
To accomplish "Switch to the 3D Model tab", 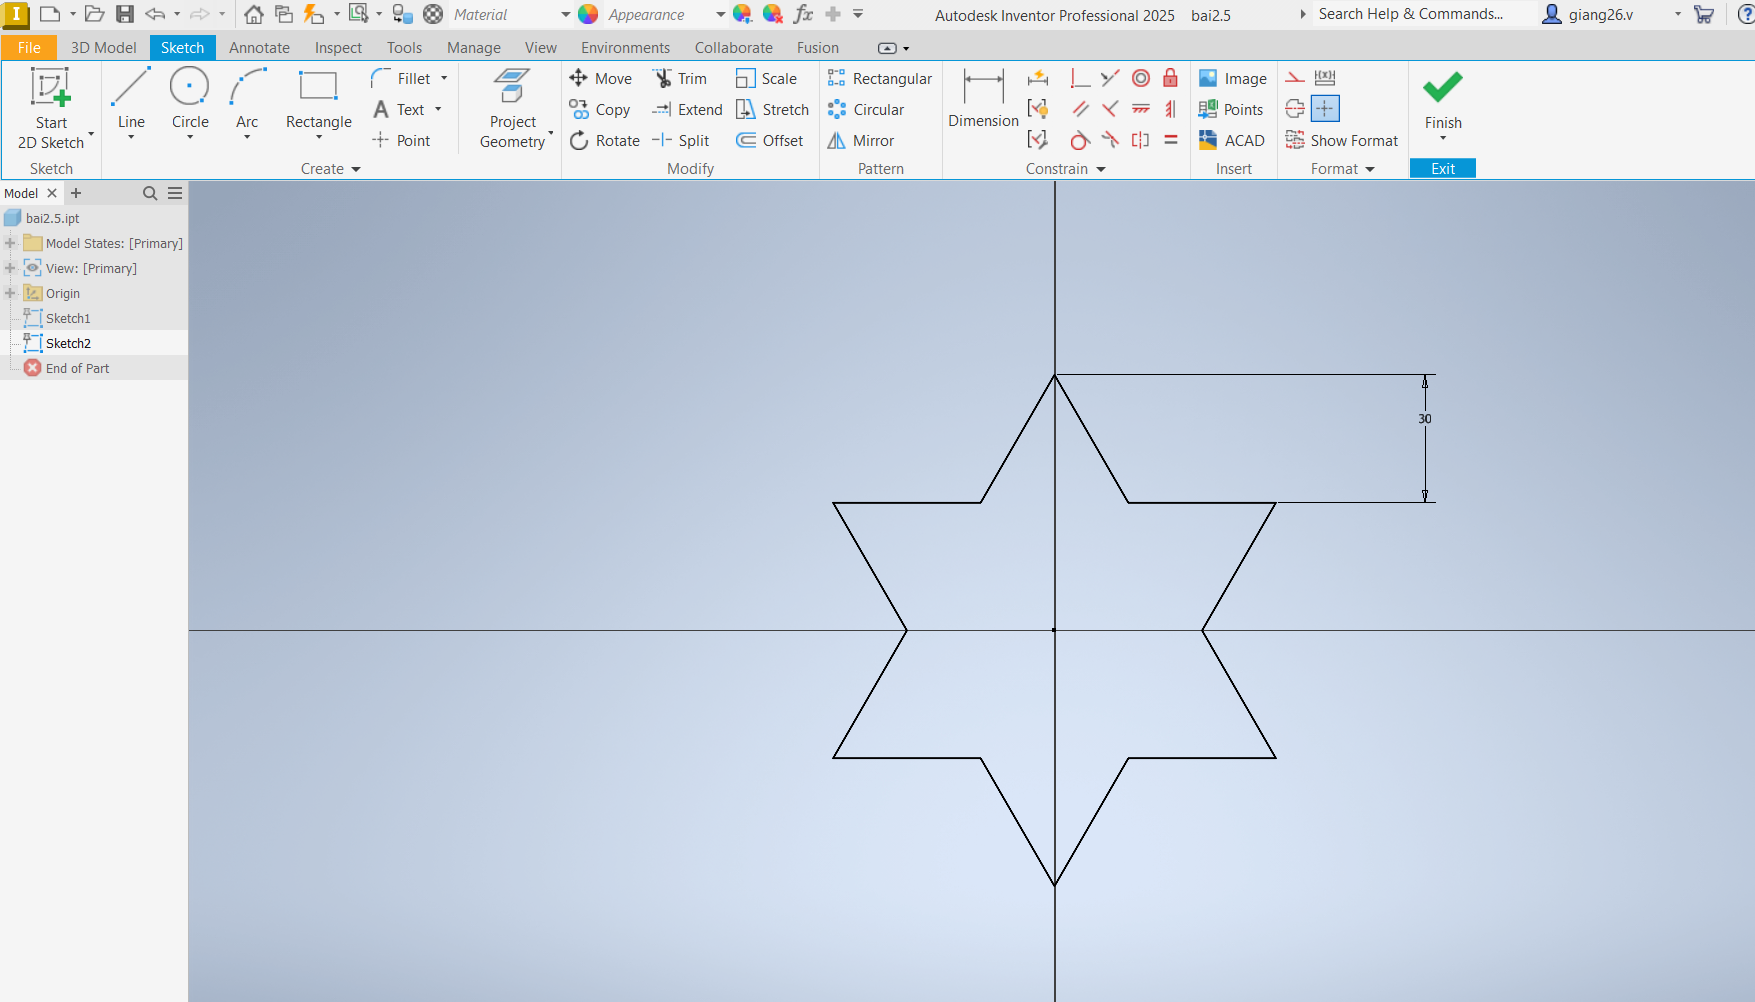I will coord(103,48).
